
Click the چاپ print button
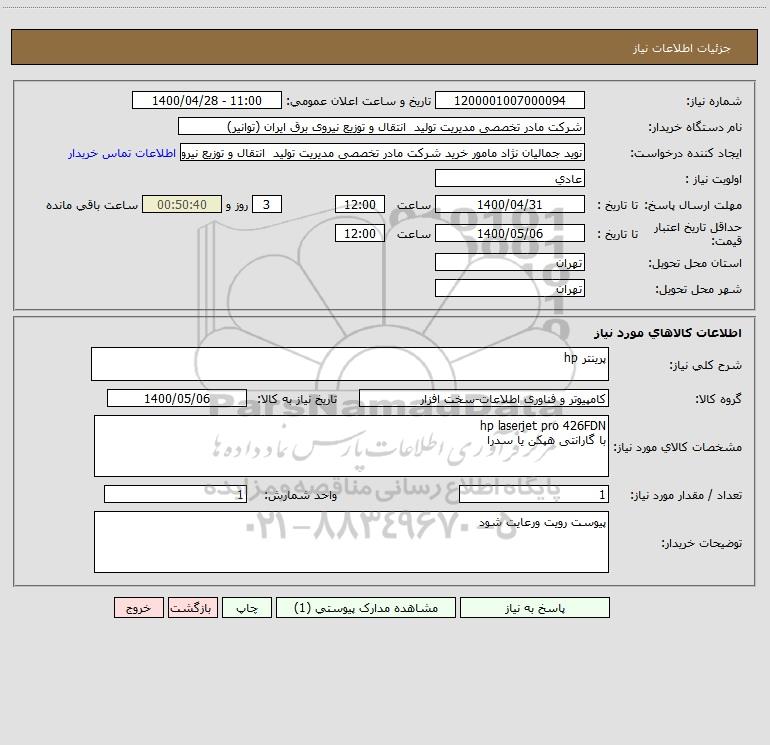coord(247,607)
